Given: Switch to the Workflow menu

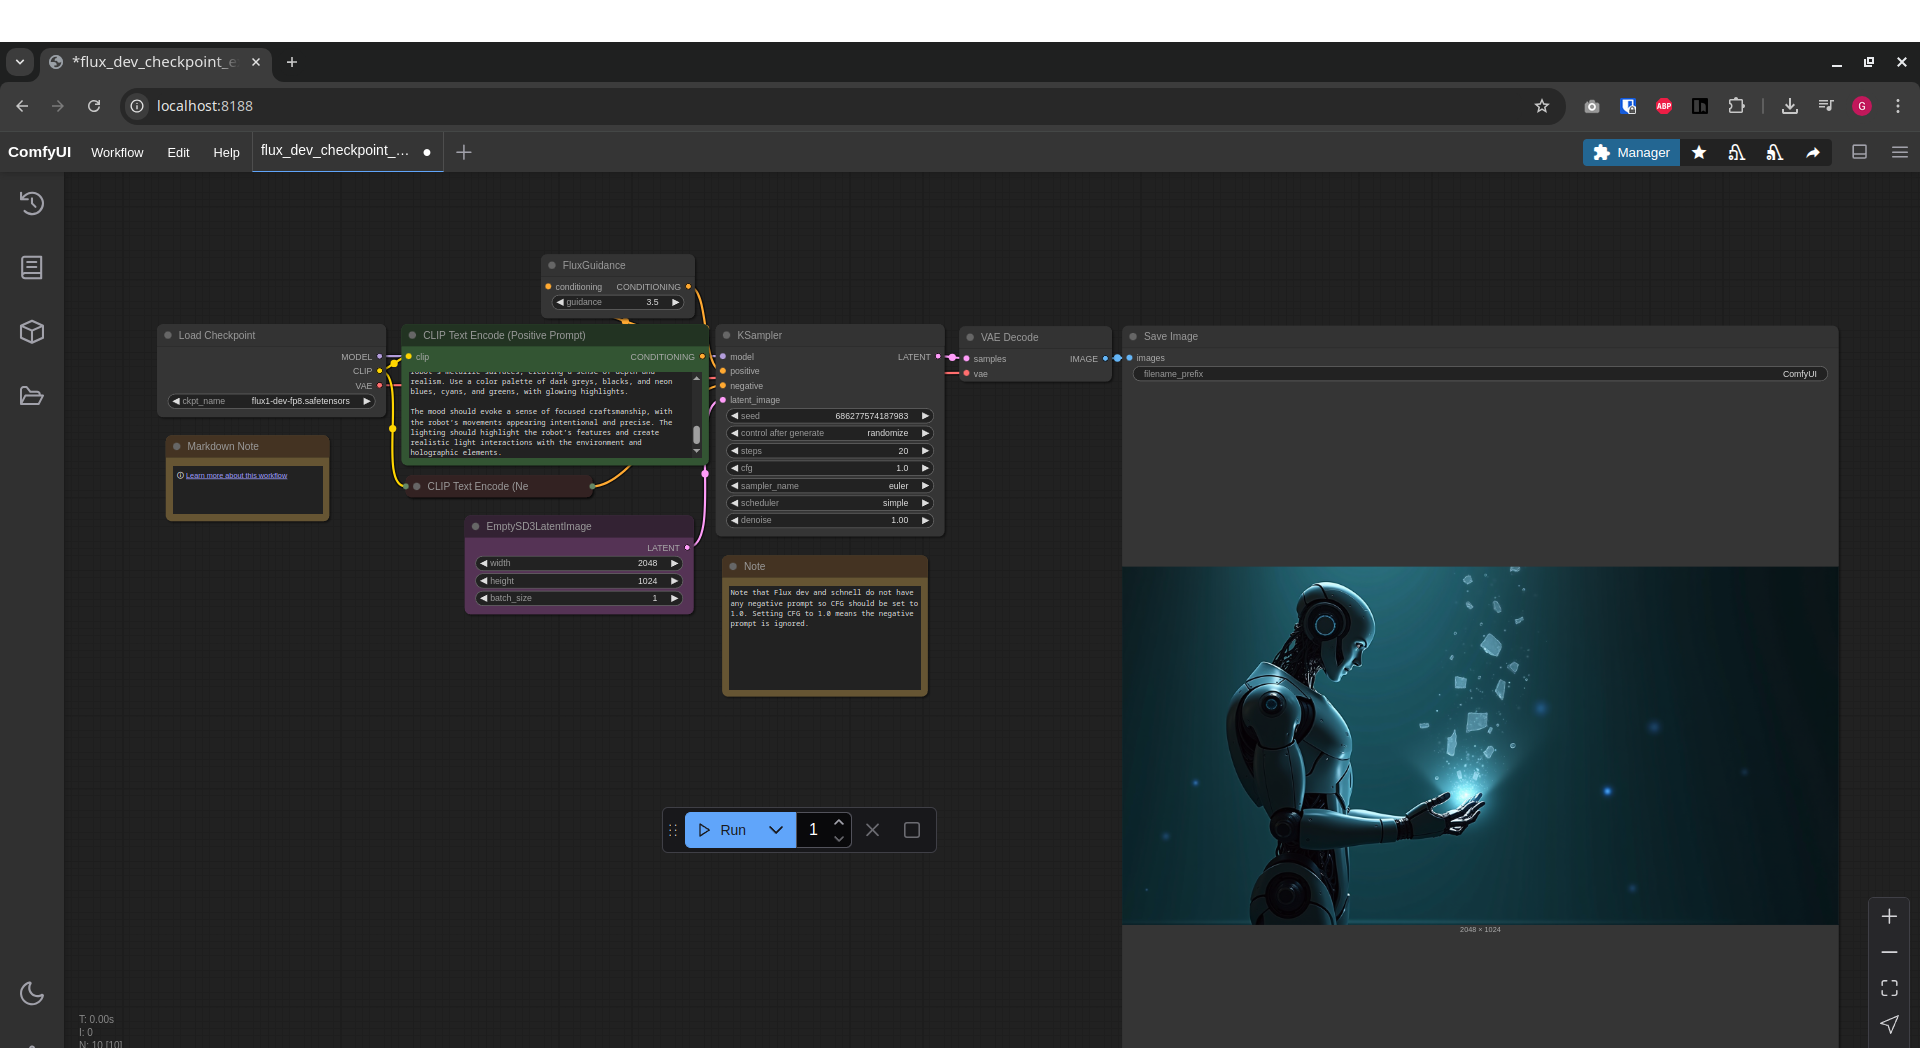Looking at the screenshot, I should pos(116,152).
